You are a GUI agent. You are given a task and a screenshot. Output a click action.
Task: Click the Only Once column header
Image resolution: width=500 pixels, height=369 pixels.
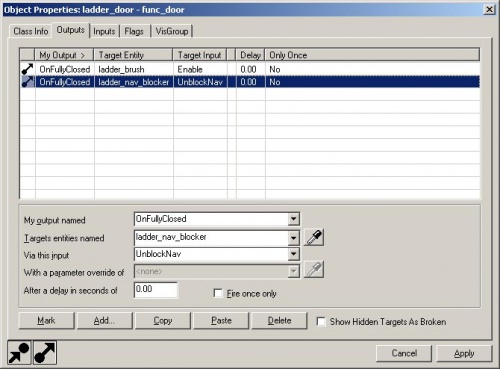[372, 55]
